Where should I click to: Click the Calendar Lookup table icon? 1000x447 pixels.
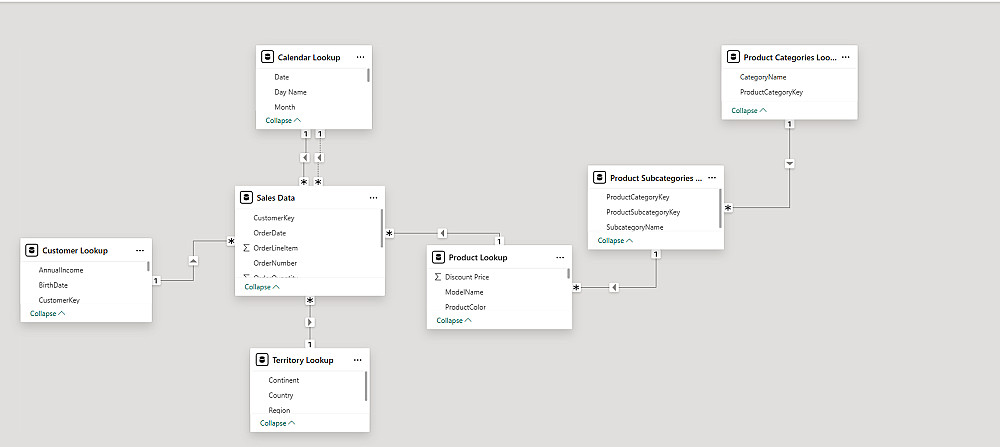(268, 58)
